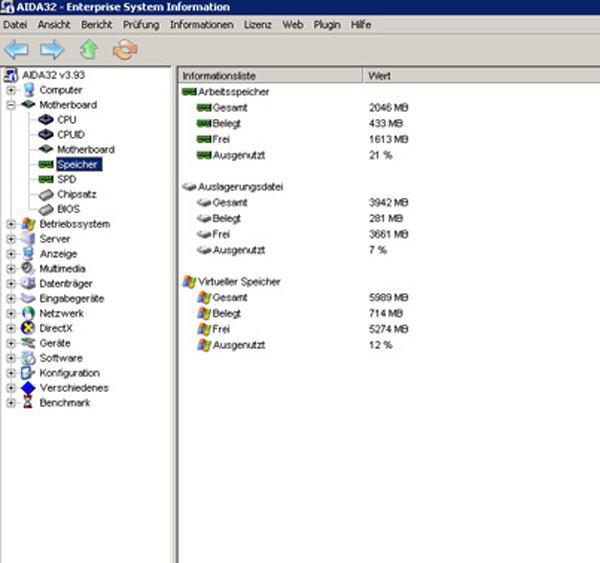Click the Benchmark hourglass icon

click(28, 403)
